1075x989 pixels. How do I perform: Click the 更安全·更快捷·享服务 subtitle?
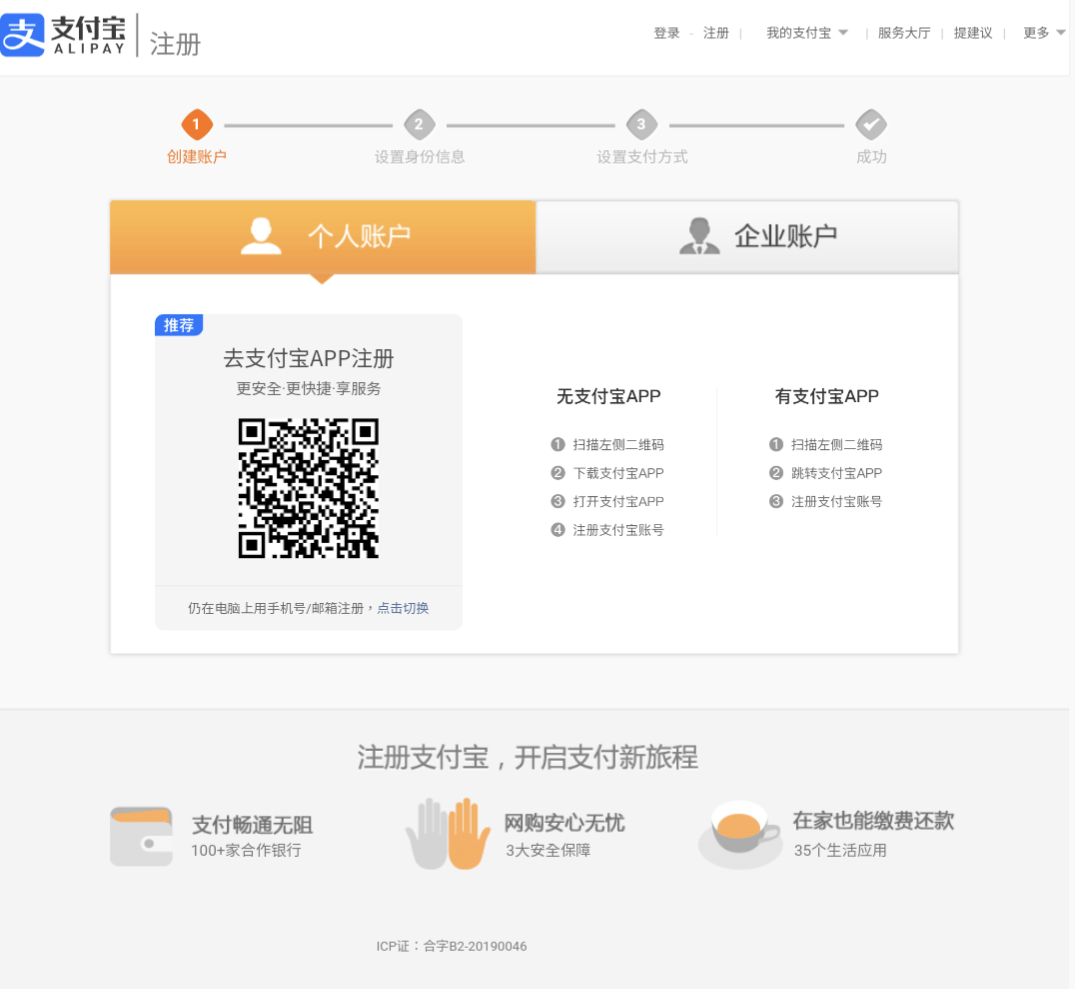(x=309, y=389)
